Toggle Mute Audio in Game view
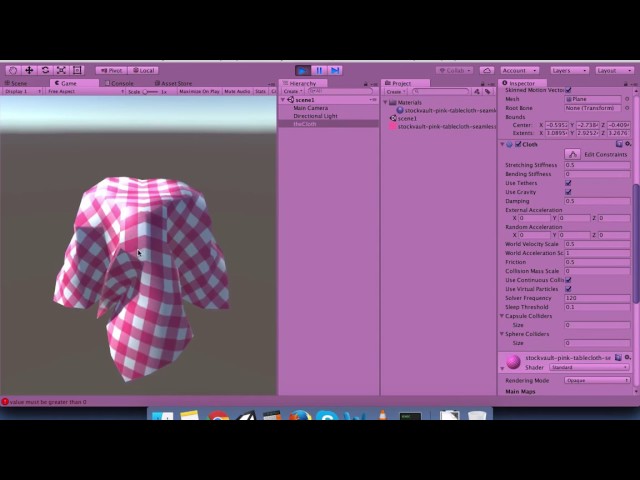 (237, 91)
